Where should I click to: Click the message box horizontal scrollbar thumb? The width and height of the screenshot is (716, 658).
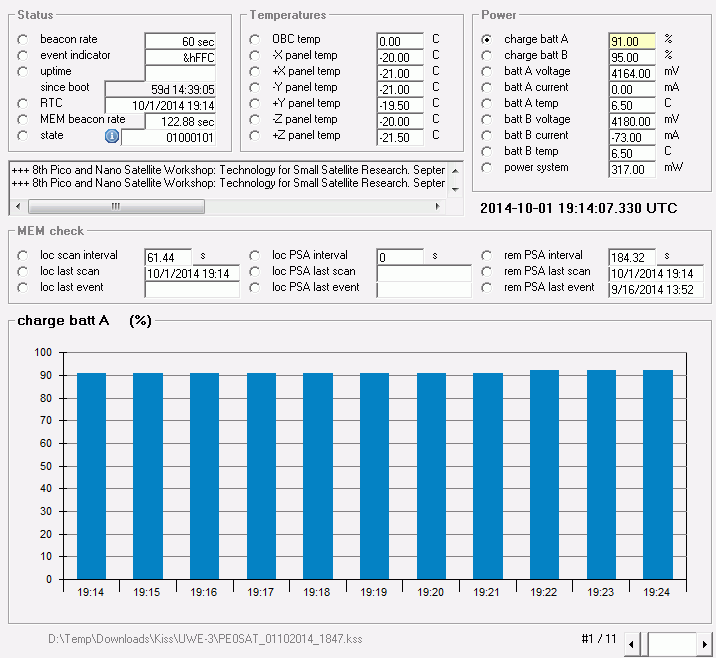tap(116, 206)
